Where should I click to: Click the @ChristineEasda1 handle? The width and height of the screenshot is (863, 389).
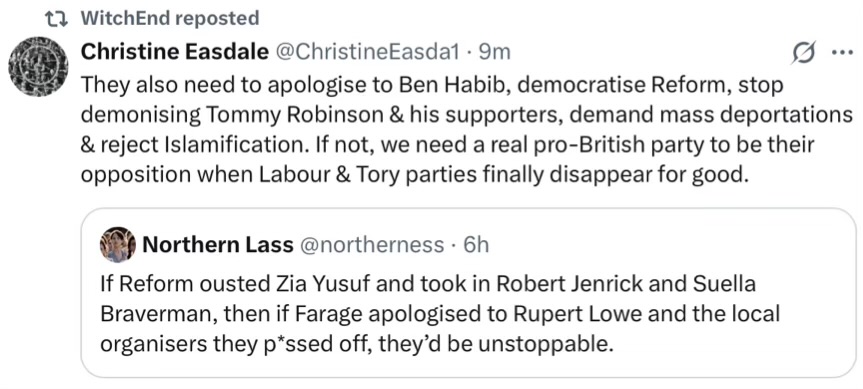pyautogui.click(x=367, y=52)
